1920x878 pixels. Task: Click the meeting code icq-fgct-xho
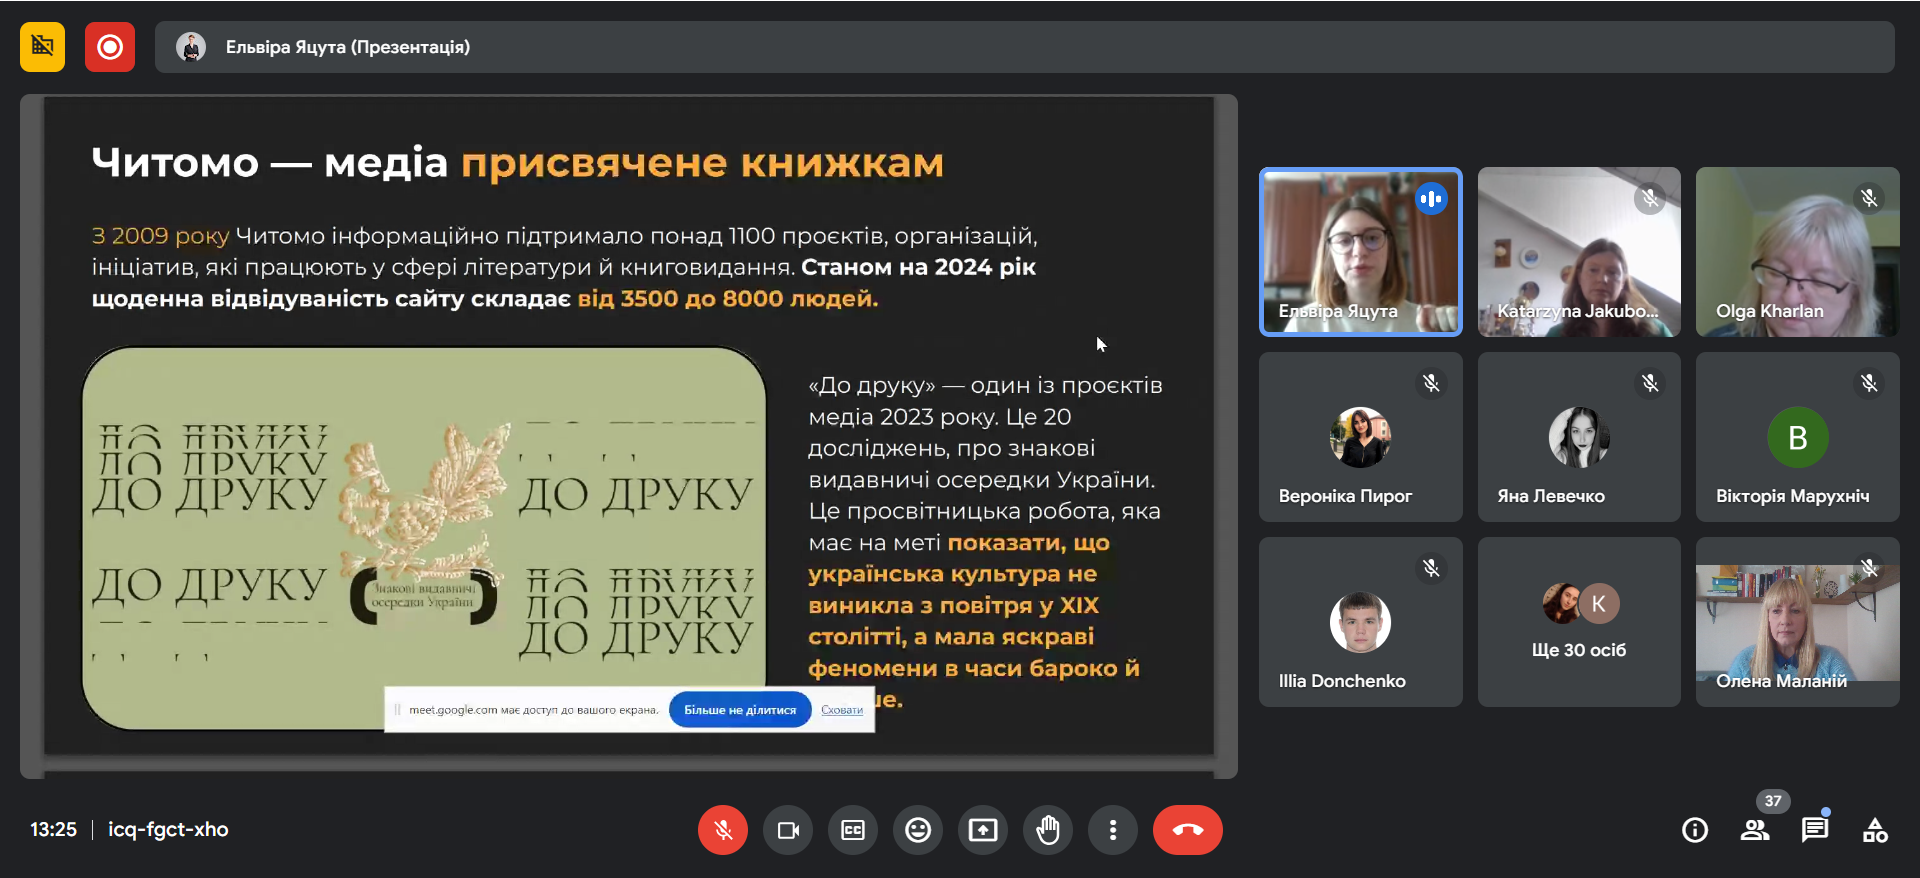click(168, 830)
